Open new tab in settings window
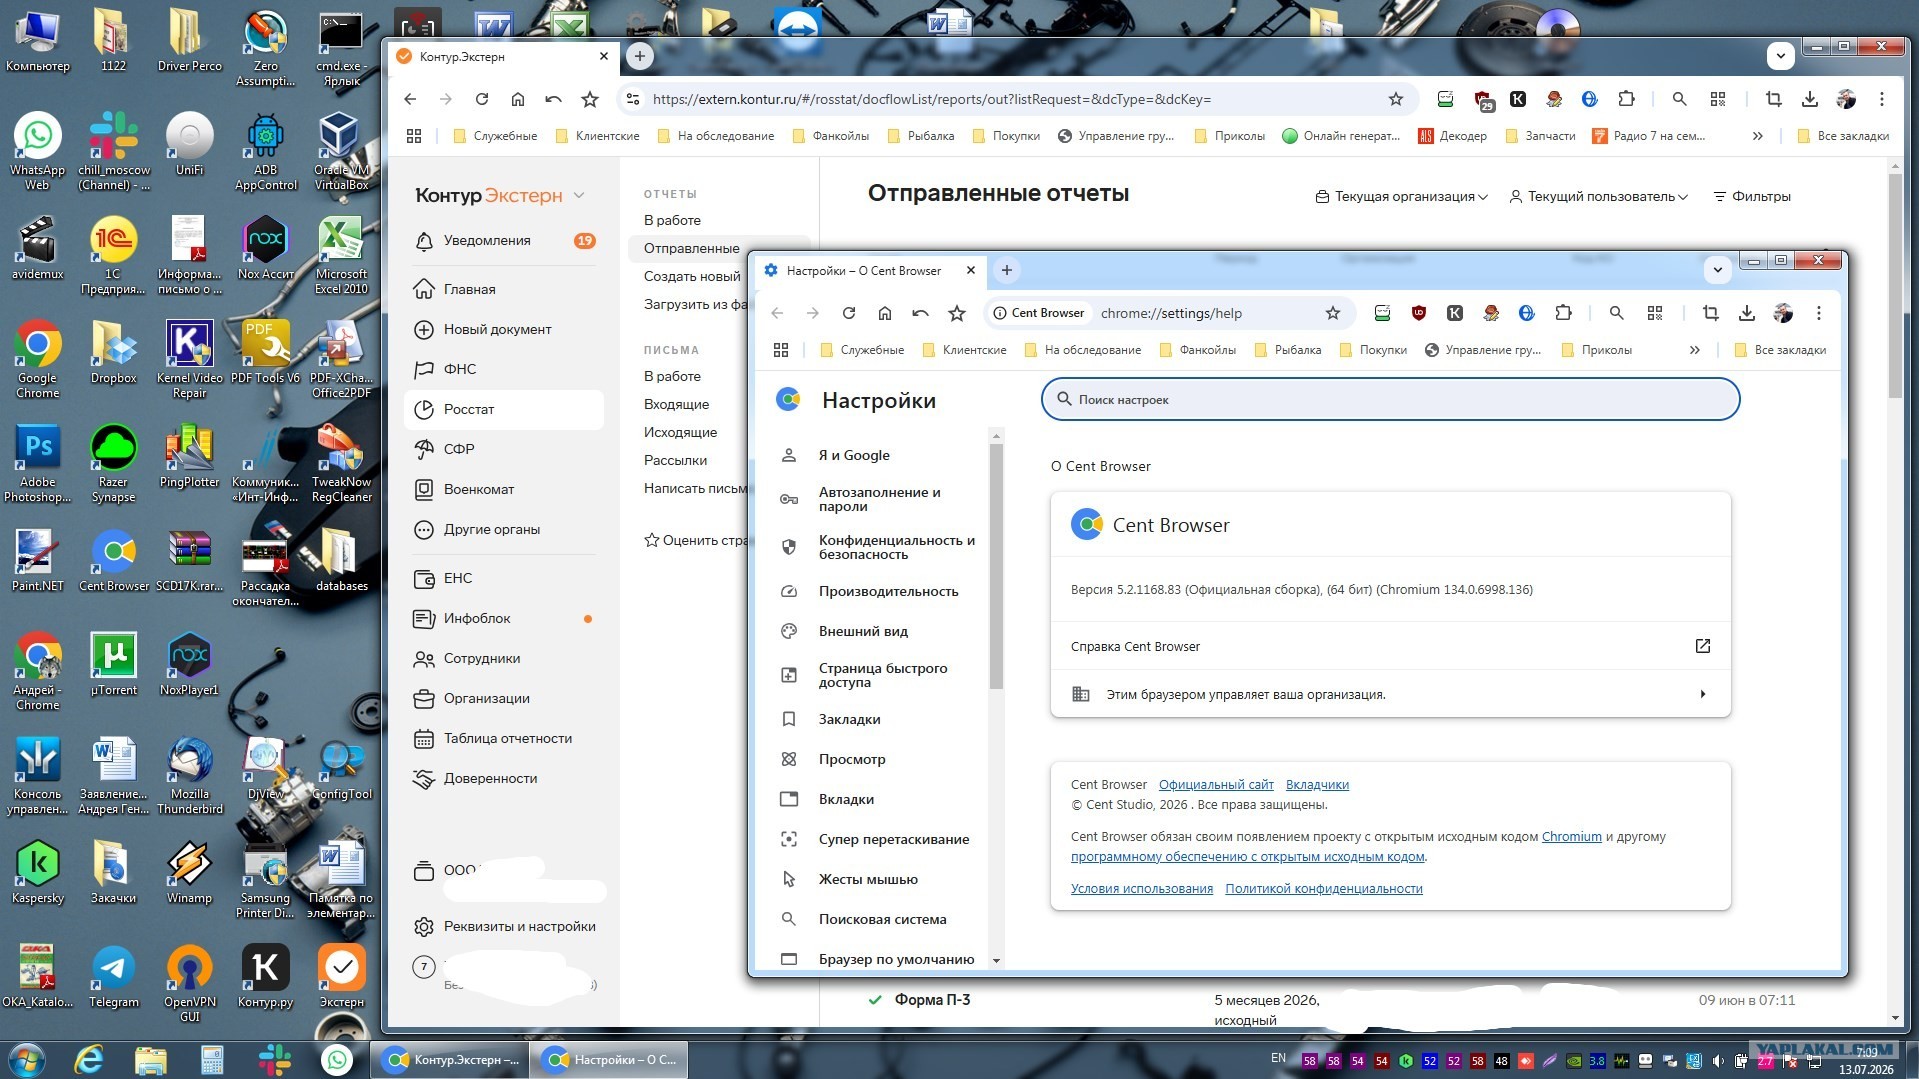 click(x=1007, y=269)
